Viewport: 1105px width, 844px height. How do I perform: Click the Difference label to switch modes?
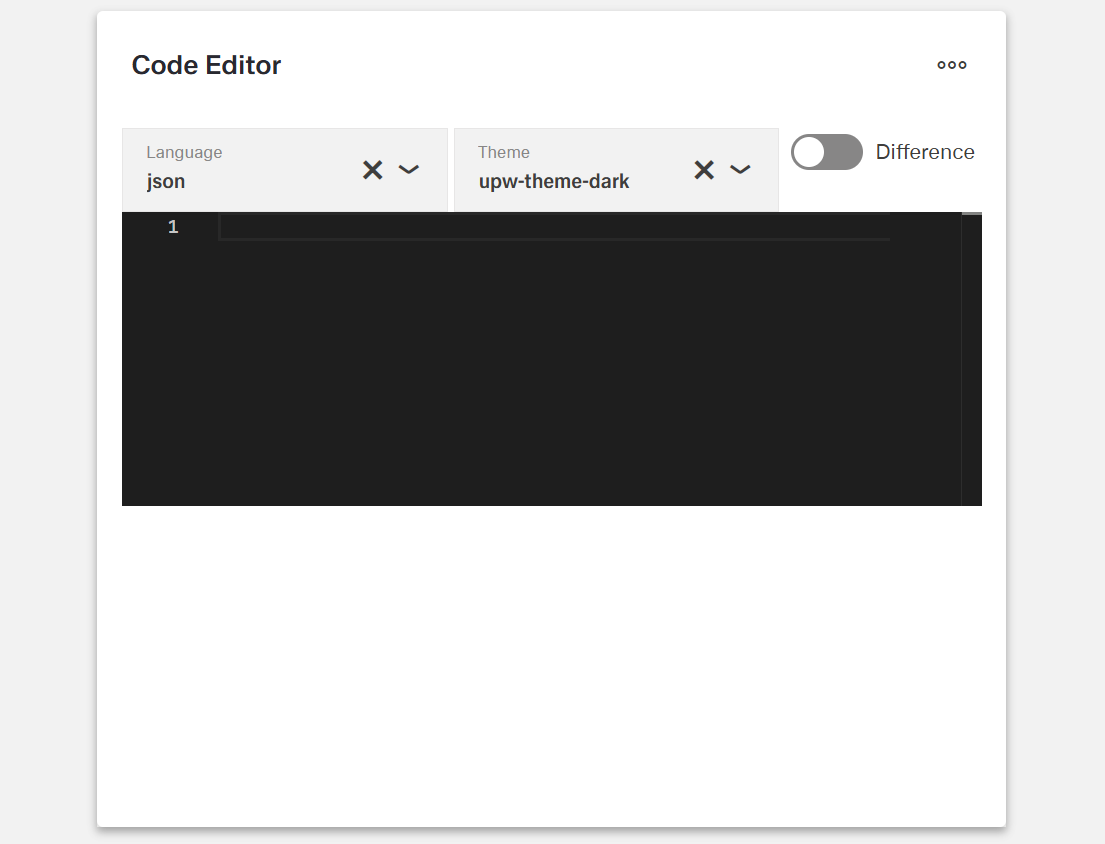coord(925,152)
